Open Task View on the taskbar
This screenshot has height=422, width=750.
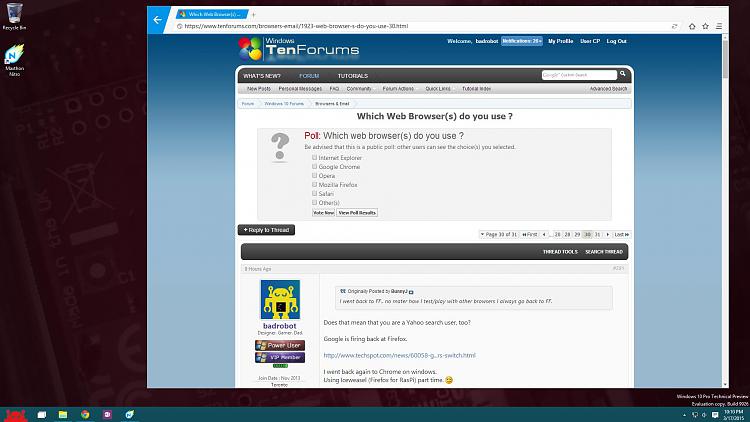point(42,415)
